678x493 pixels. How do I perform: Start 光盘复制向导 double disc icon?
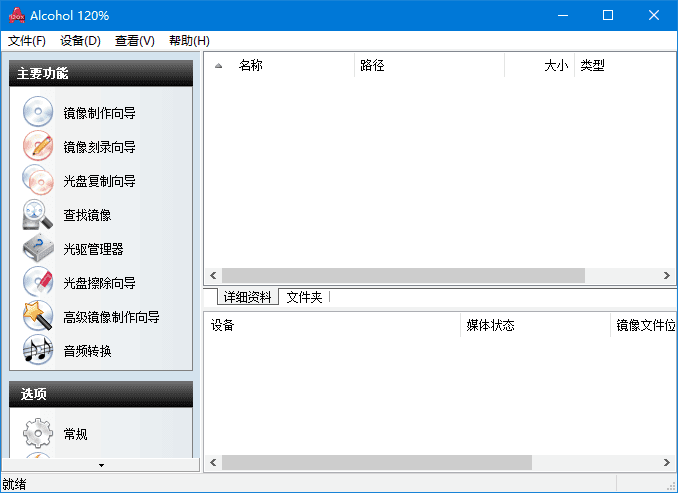38,180
